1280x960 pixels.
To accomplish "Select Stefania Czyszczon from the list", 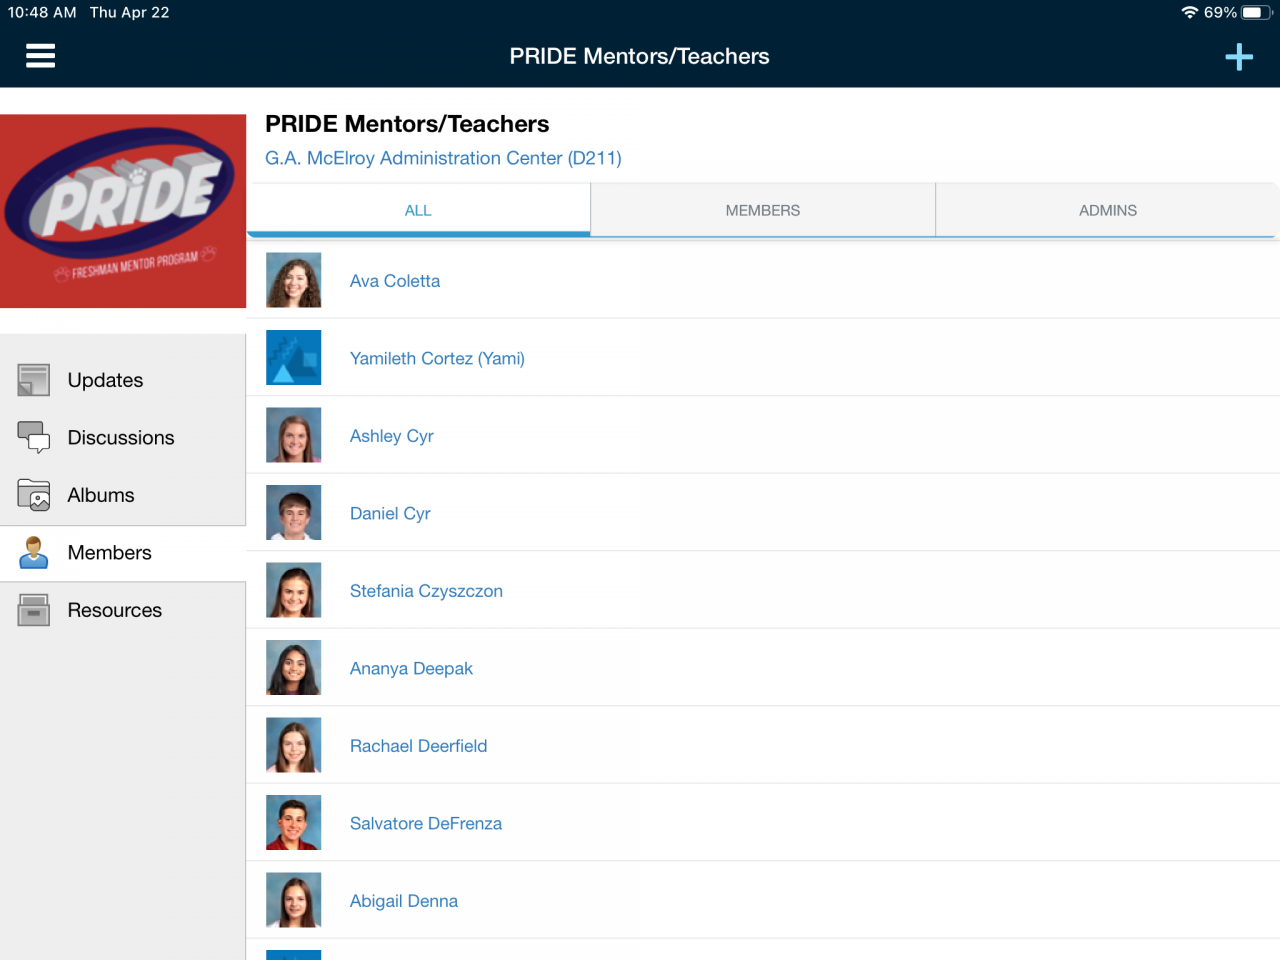I will point(426,591).
